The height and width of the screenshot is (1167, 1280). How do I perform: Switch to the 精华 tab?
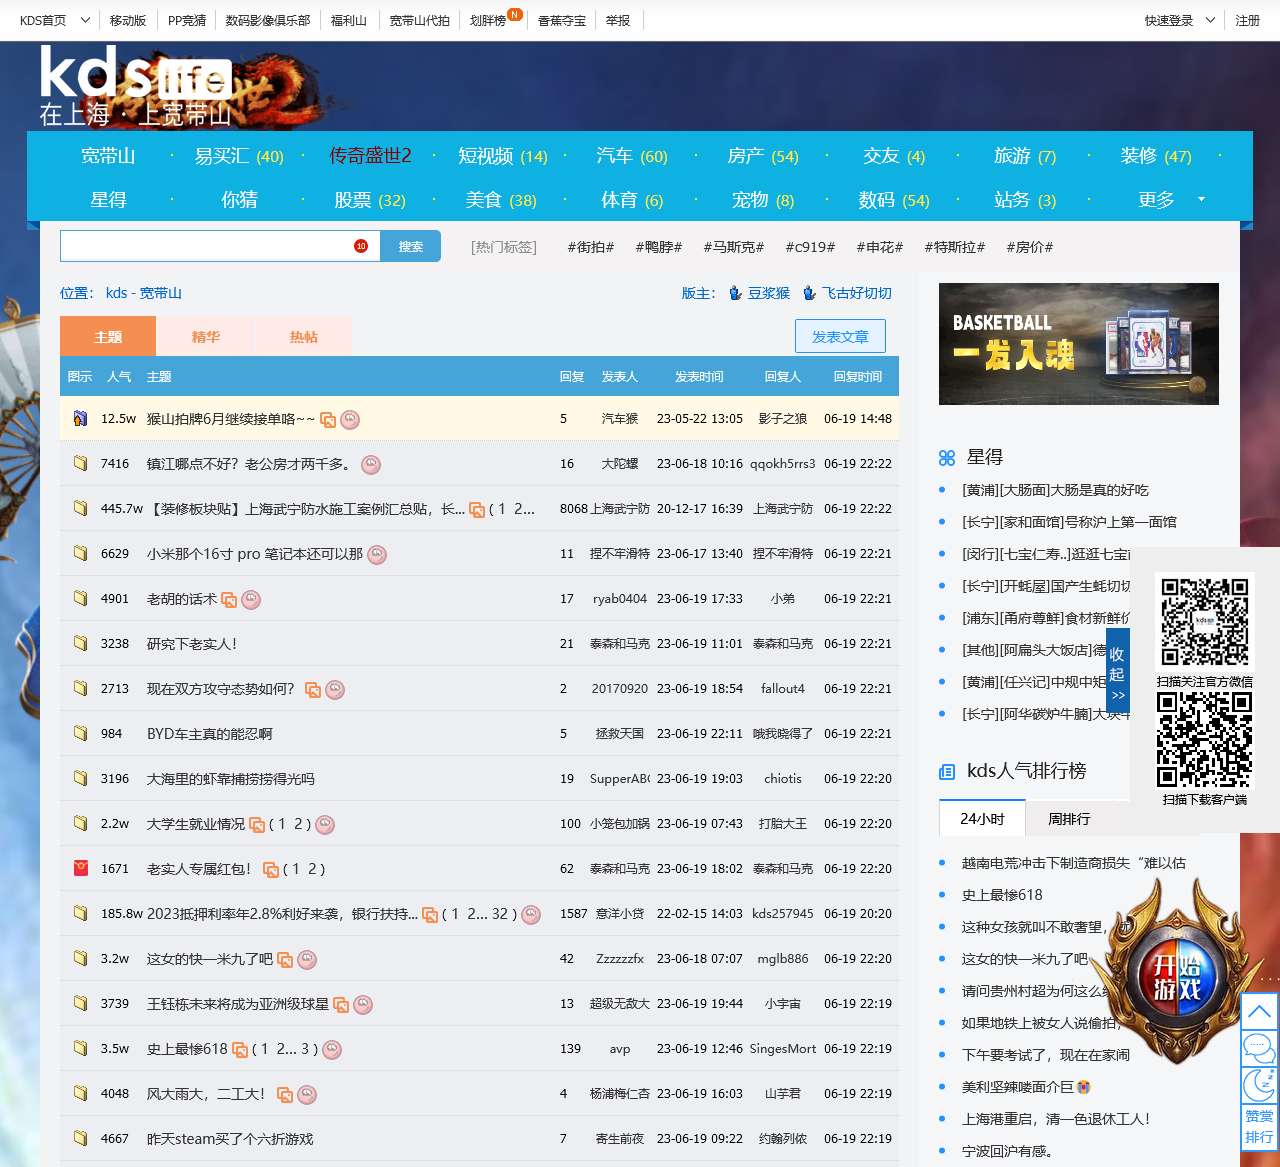(205, 337)
